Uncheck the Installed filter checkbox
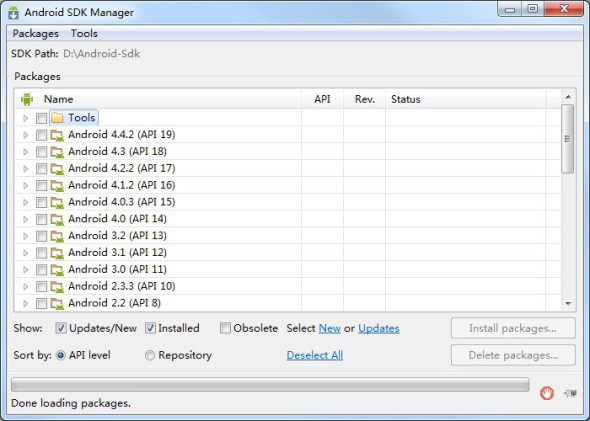 pos(150,328)
